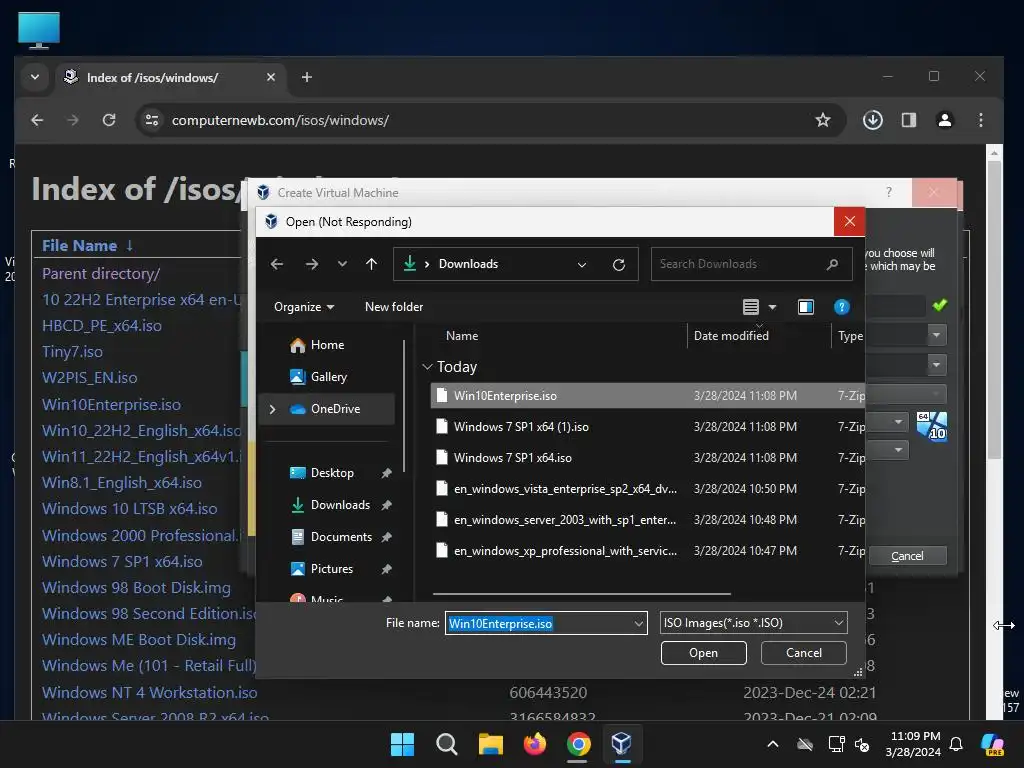Open HBCD_PE_x64.iso link in browser
The height and width of the screenshot is (768, 1024).
coord(102,326)
